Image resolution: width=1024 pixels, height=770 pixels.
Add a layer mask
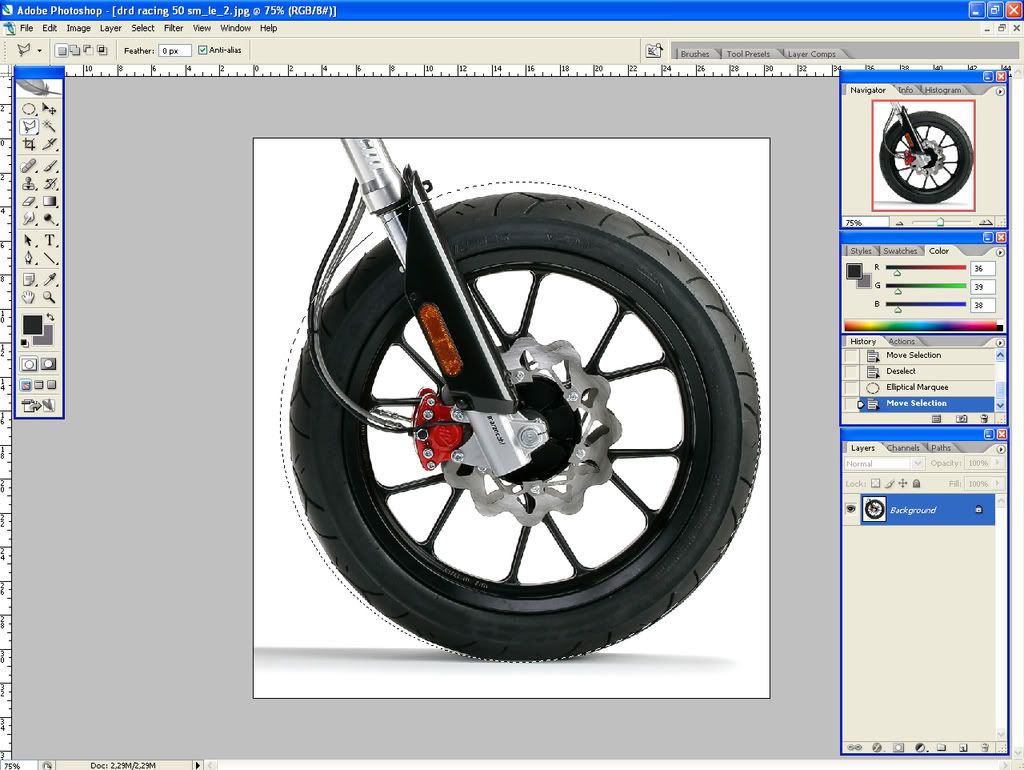coord(899,747)
